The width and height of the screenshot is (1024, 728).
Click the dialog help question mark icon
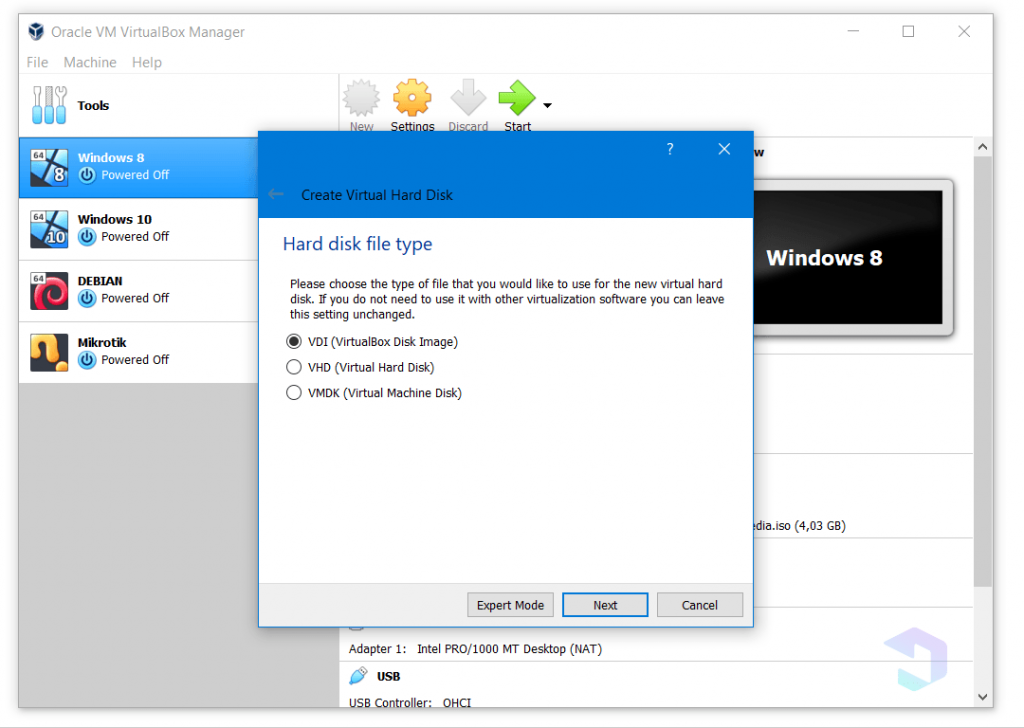click(669, 148)
